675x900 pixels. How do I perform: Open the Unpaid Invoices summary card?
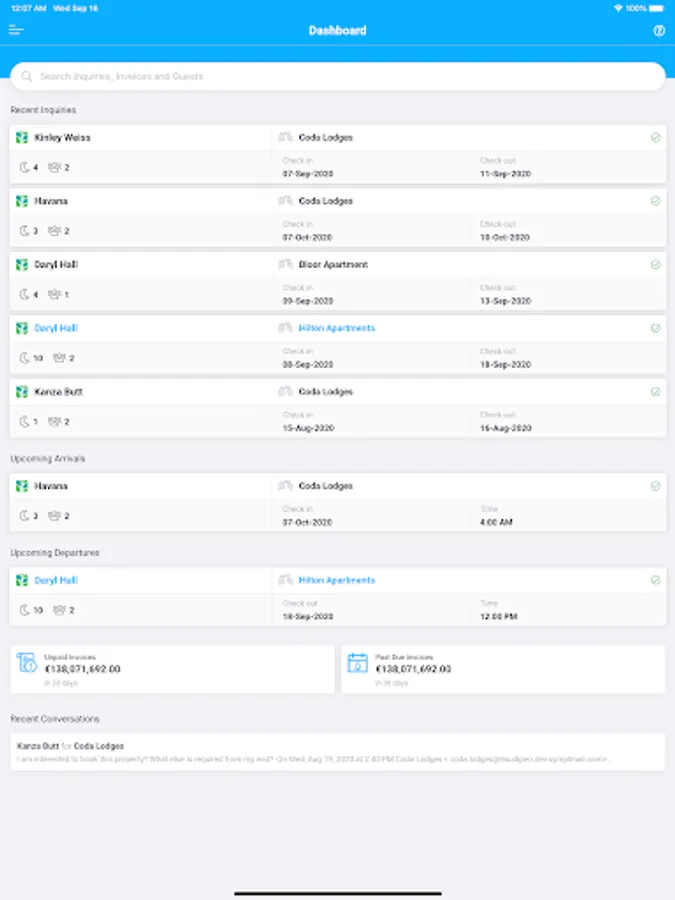coord(172,669)
